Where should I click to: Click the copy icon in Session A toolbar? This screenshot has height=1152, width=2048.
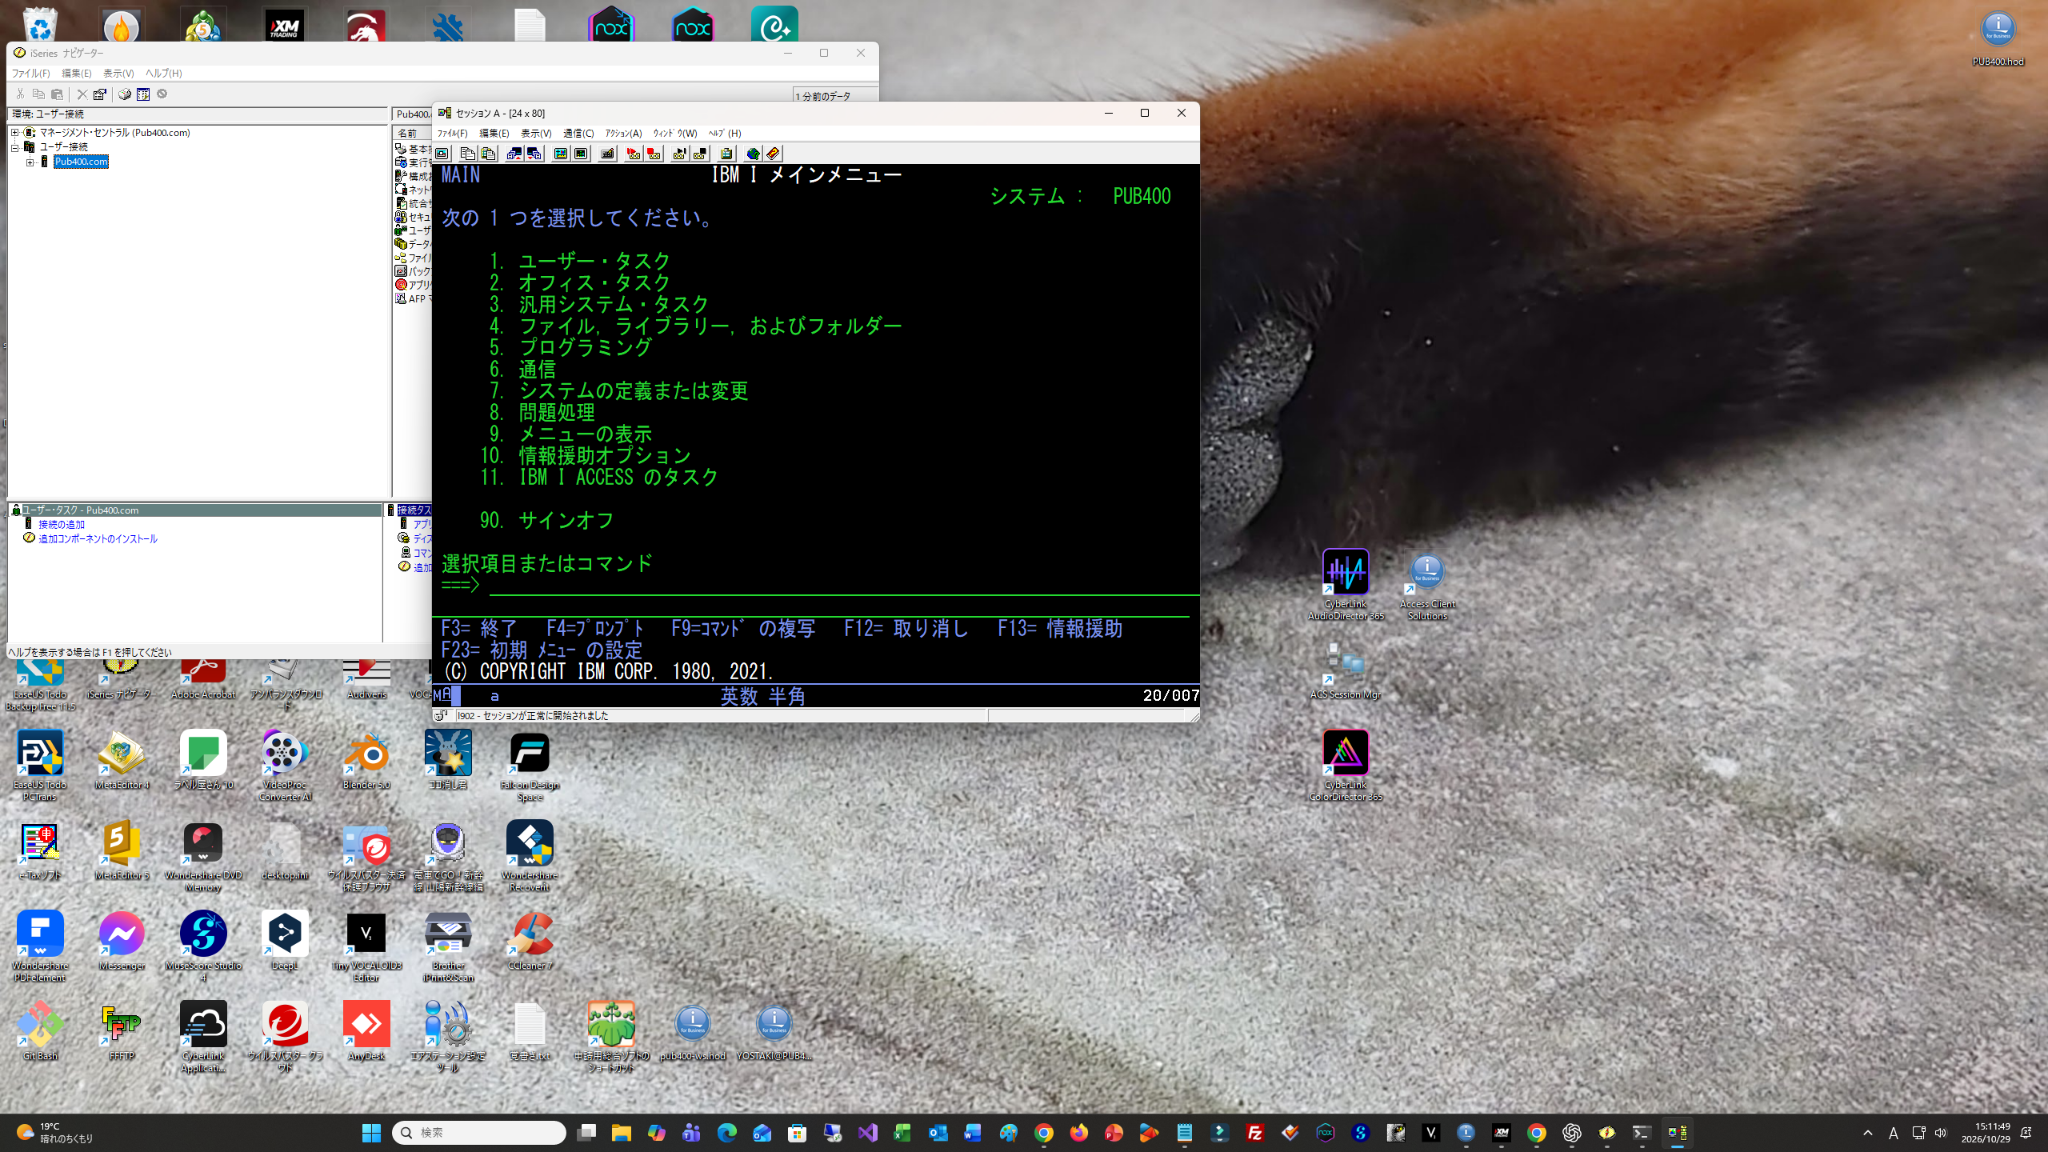[467, 153]
